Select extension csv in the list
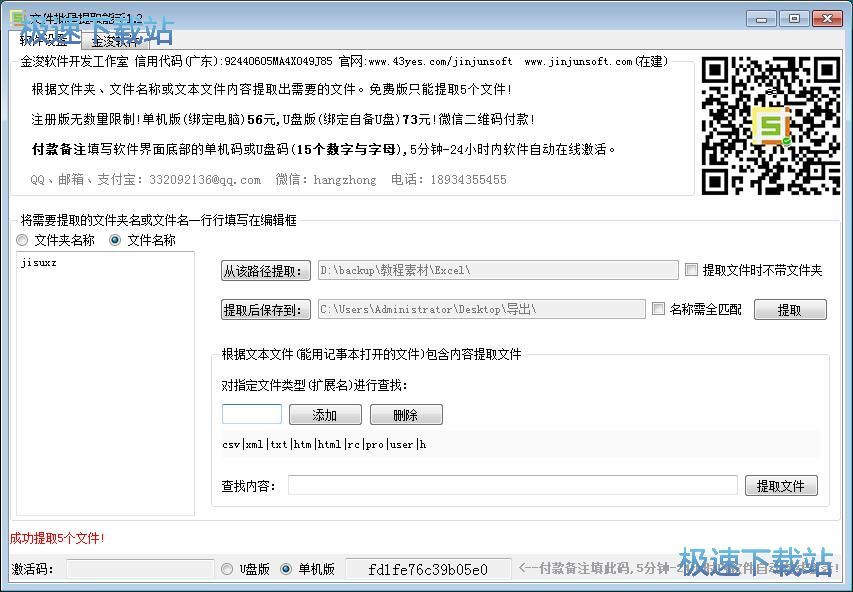This screenshot has width=853, height=592. tap(231, 445)
